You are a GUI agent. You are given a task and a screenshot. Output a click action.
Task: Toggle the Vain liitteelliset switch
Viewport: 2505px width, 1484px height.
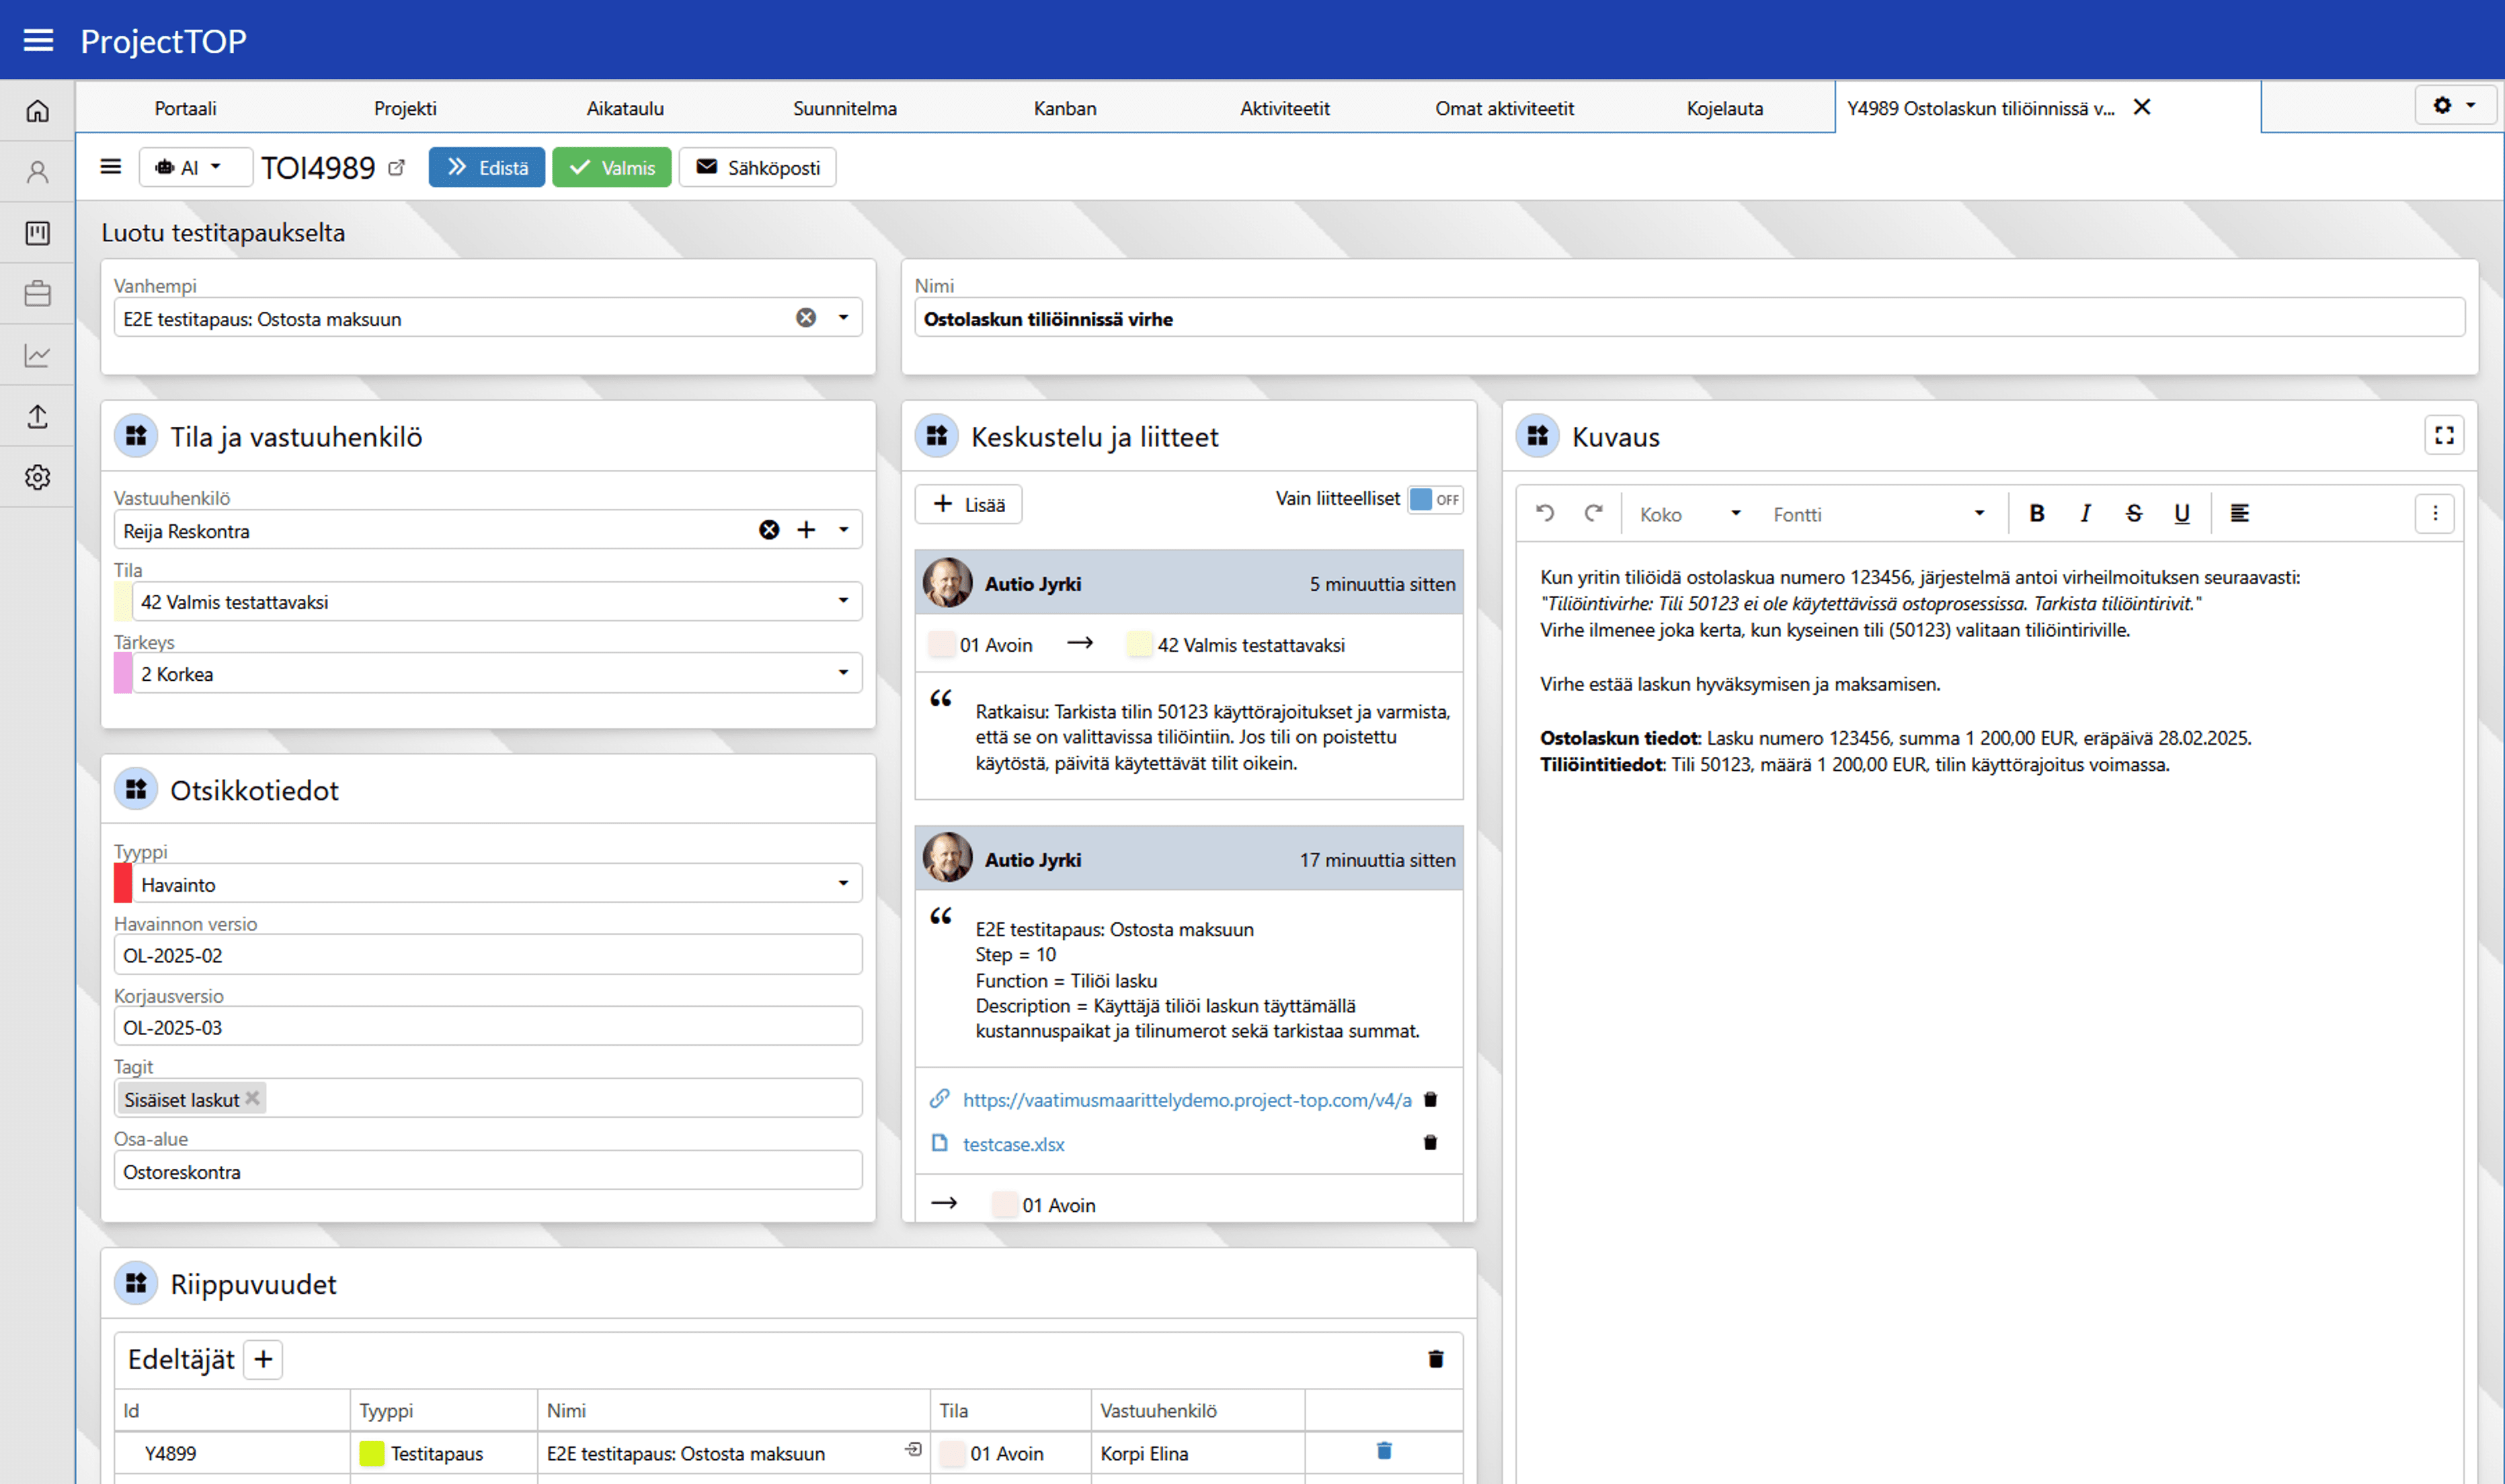coord(1434,499)
